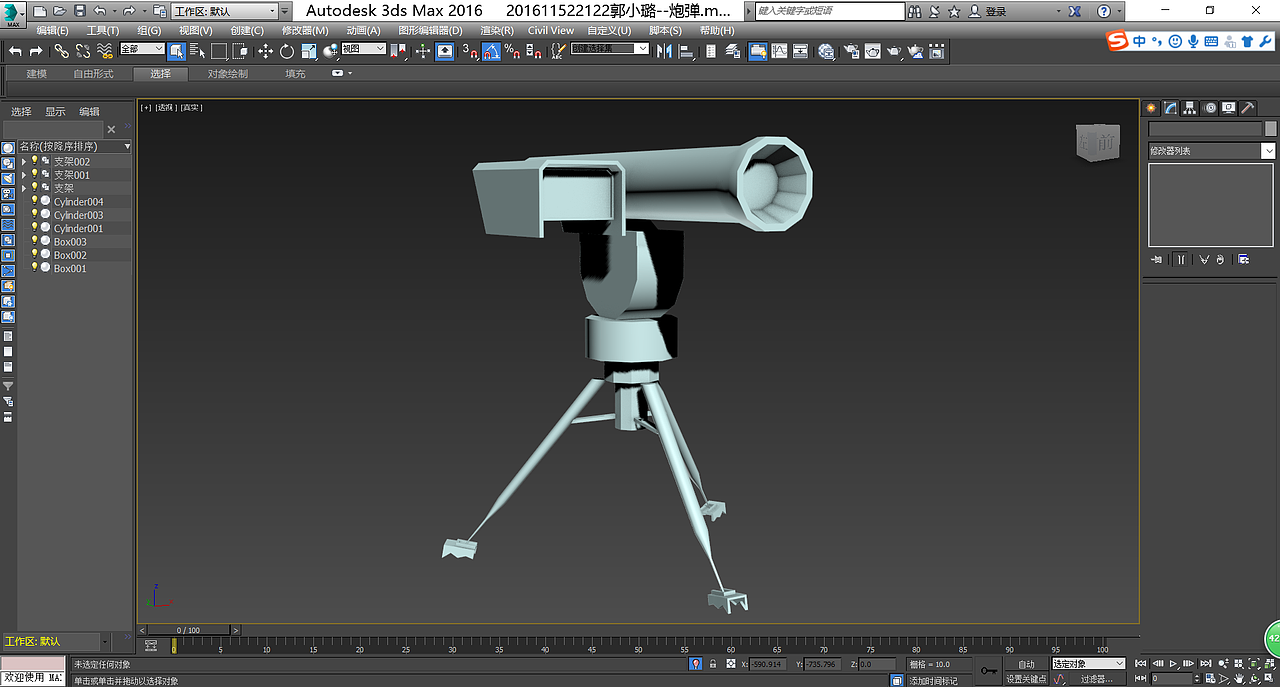Click the Mirror tool icon
Screen dimensions: 1280x687
tap(663, 51)
